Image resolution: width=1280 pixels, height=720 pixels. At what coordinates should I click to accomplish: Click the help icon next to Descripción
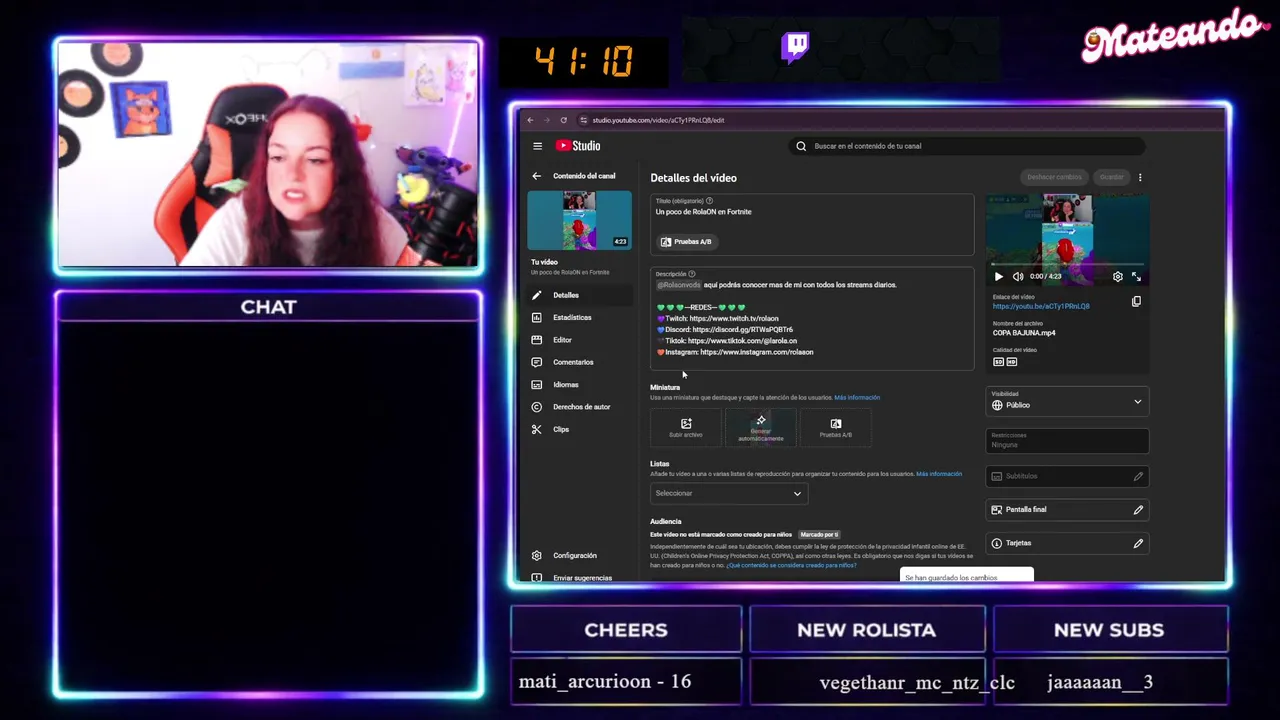click(692, 274)
